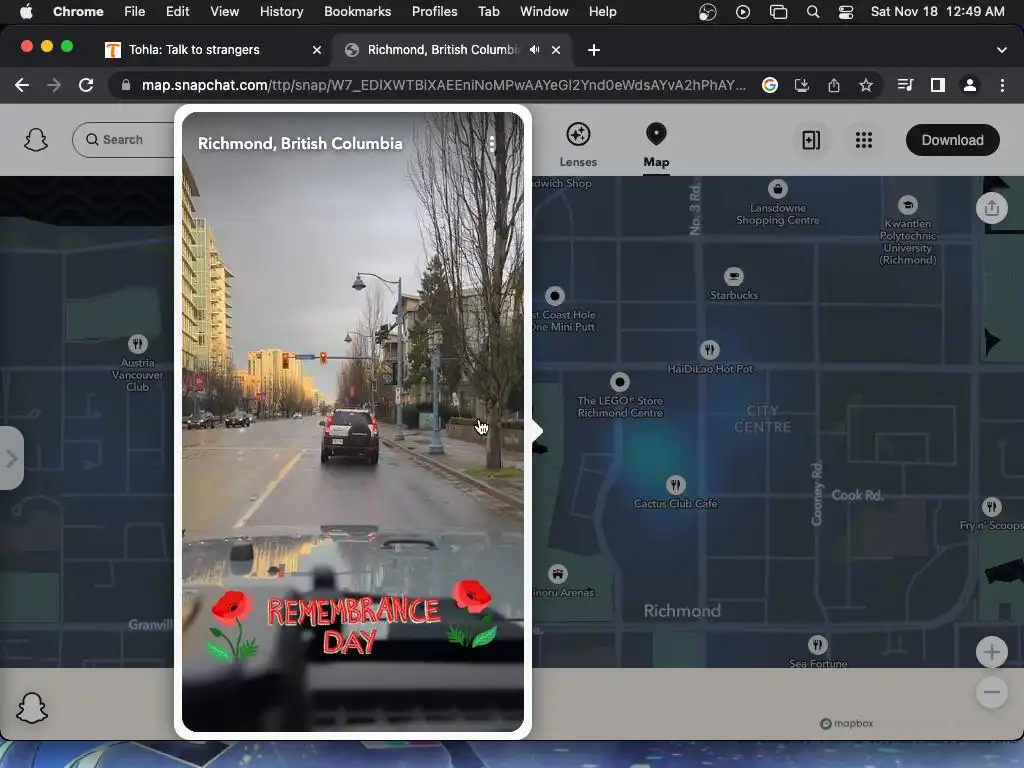Click the Kwantlen Polytechnic University marker
1024x768 pixels.
pos(907,204)
